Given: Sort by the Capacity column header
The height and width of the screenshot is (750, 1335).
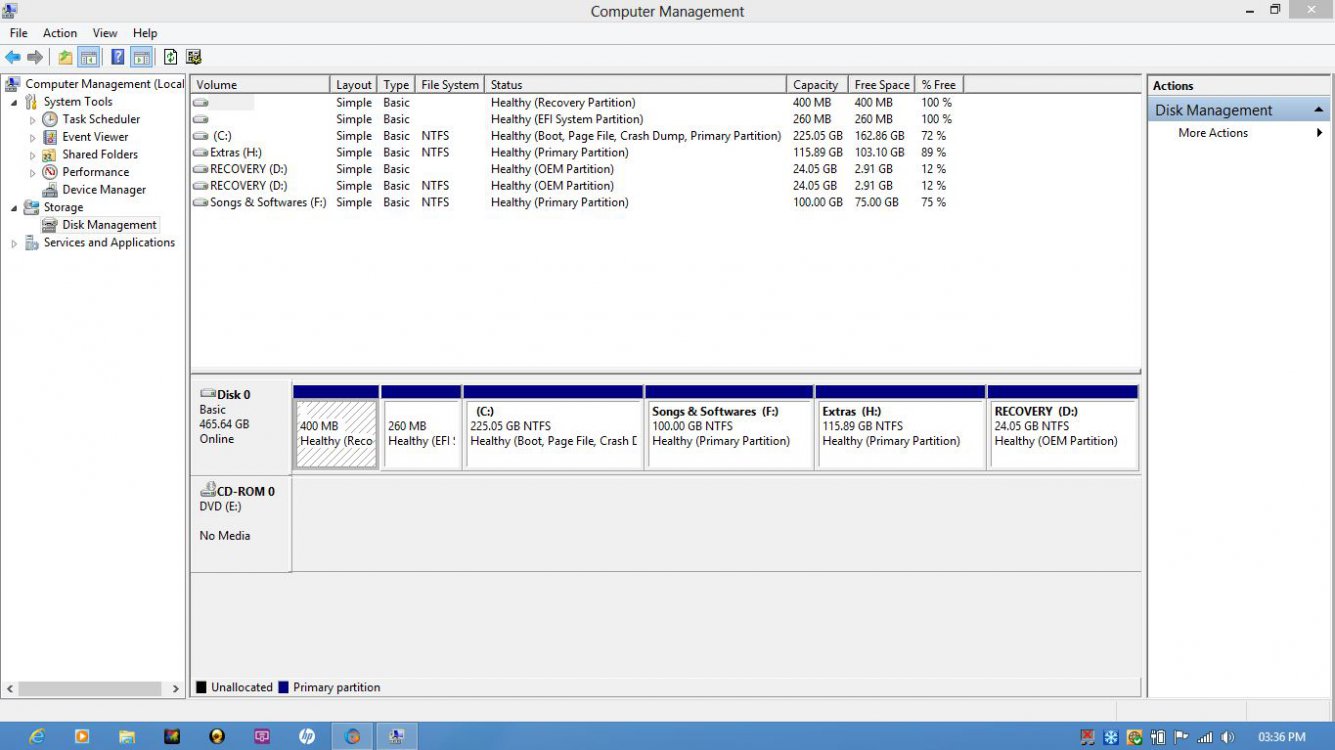Looking at the screenshot, I should tap(817, 85).
